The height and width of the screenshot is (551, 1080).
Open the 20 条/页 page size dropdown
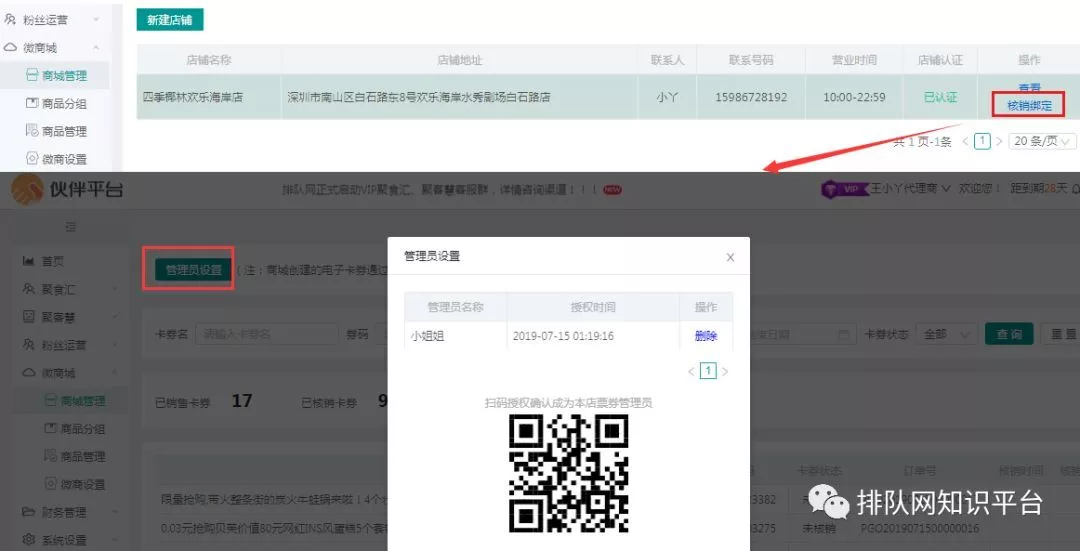pyautogui.click(x=1041, y=141)
